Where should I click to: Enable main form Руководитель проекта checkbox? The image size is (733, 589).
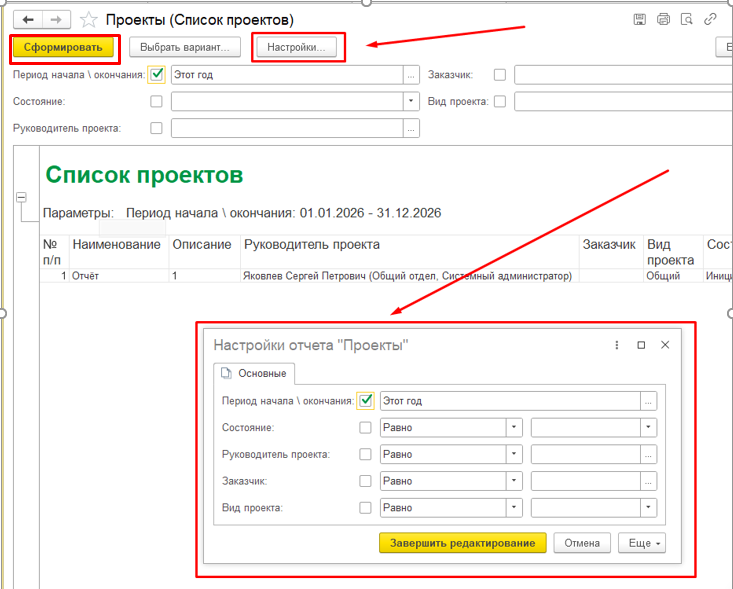[156, 128]
